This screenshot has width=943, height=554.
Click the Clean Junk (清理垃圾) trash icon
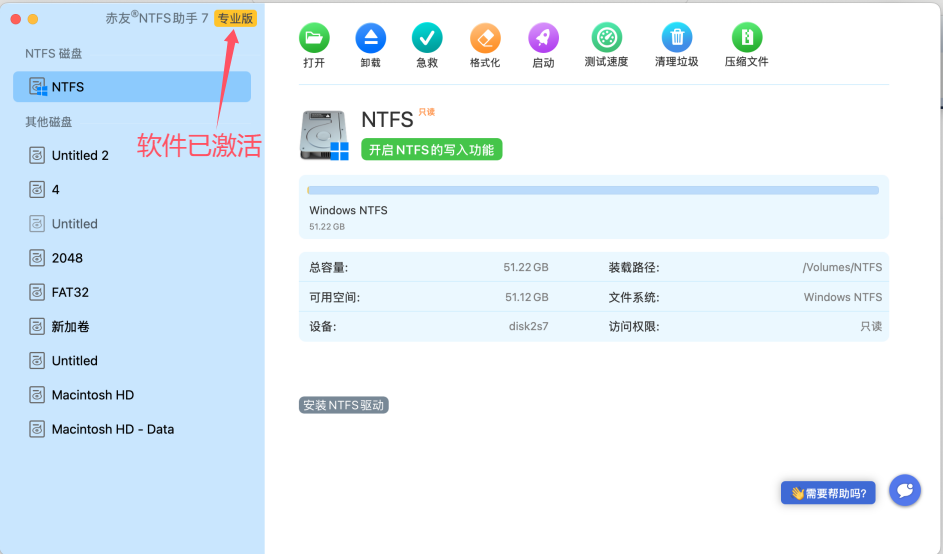[677, 38]
